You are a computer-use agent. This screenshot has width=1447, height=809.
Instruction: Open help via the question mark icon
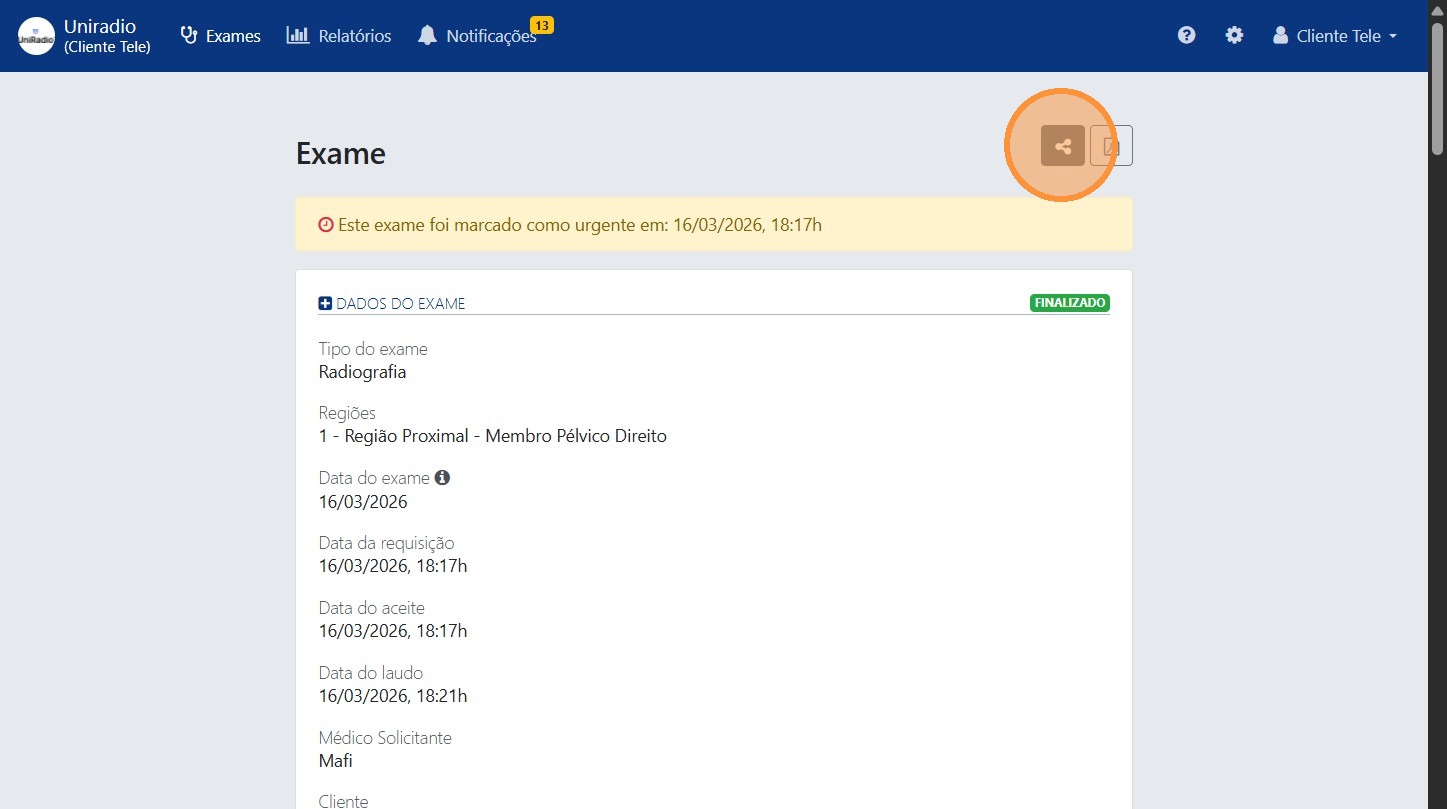tap(1186, 35)
